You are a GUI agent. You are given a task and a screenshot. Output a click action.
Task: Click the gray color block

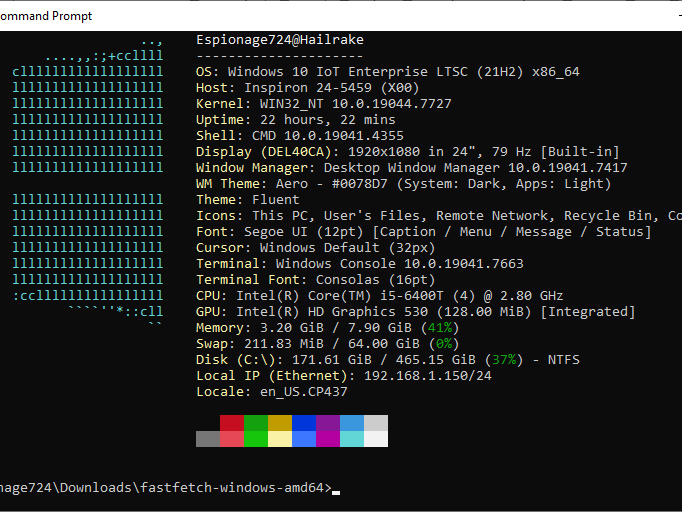[208, 439]
